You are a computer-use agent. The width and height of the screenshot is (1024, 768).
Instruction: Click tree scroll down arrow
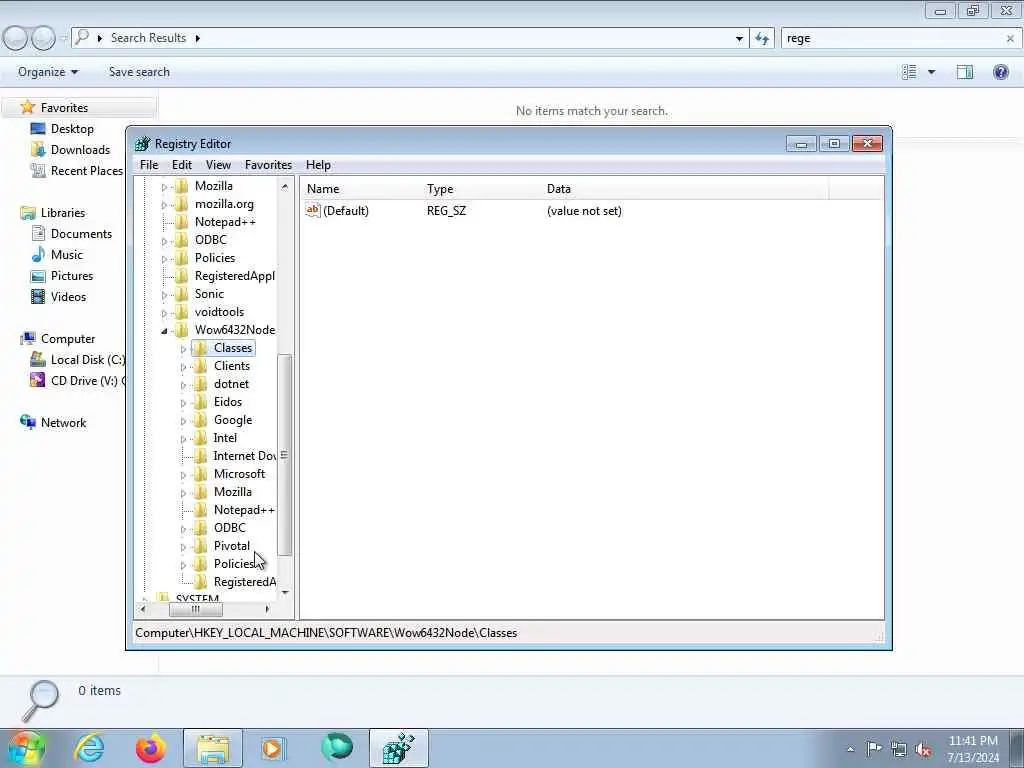point(285,592)
